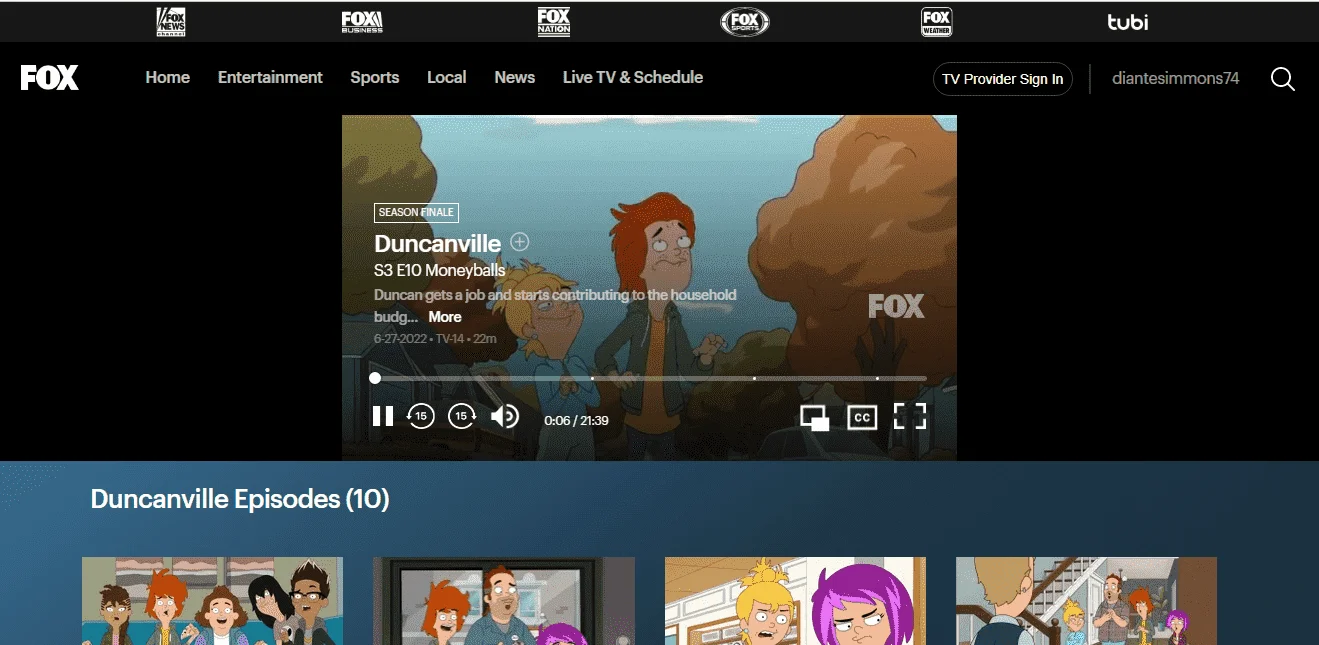The image size is (1319, 645).
Task: Open the search magnifier icon
Action: [1283, 79]
